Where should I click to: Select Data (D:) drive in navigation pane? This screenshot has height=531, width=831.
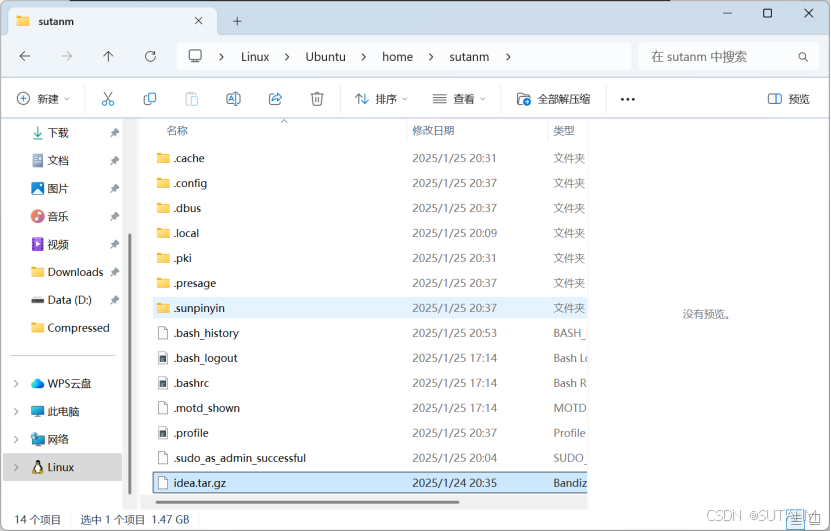click(x=69, y=300)
